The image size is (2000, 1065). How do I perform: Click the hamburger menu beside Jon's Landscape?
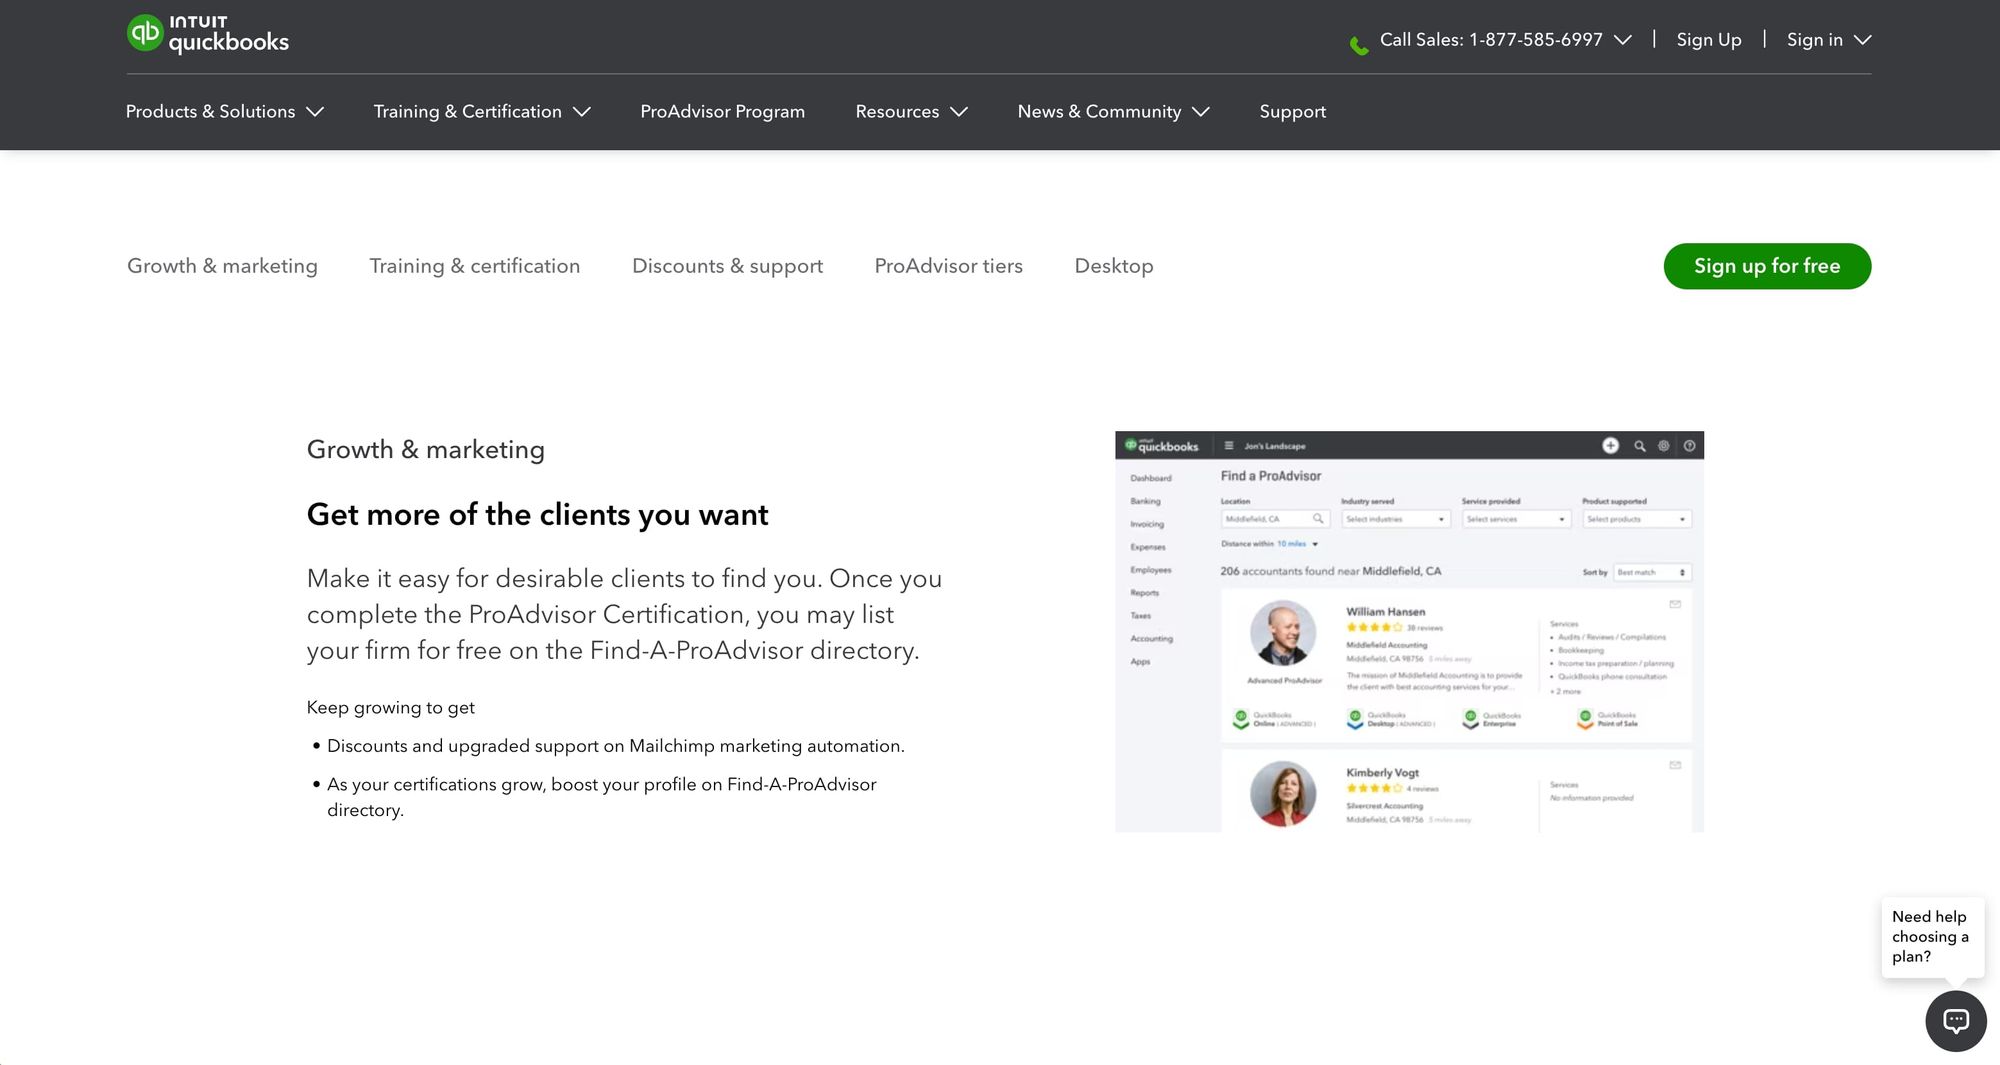[1228, 445]
